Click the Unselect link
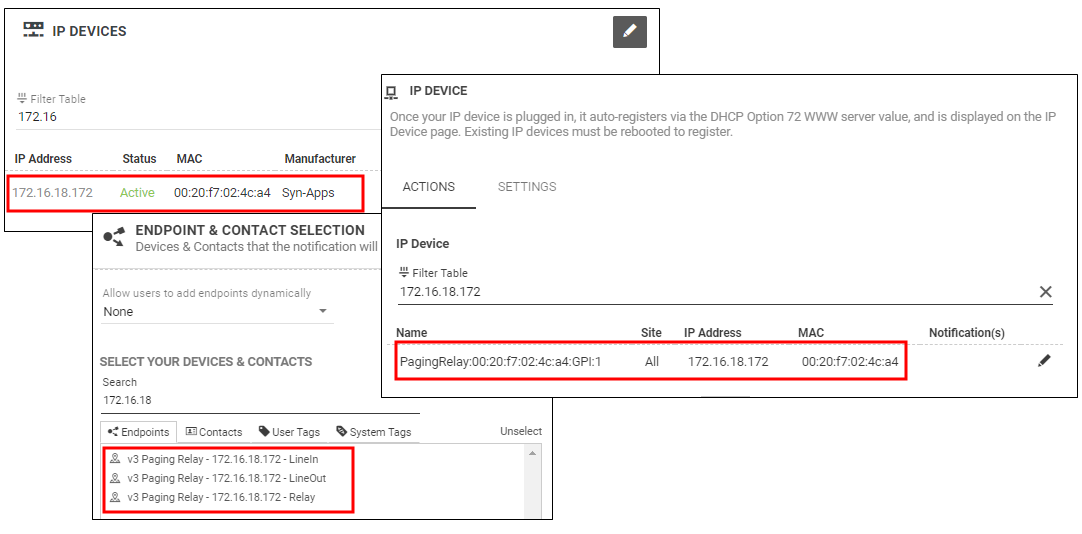1082x534 pixels. point(521,431)
